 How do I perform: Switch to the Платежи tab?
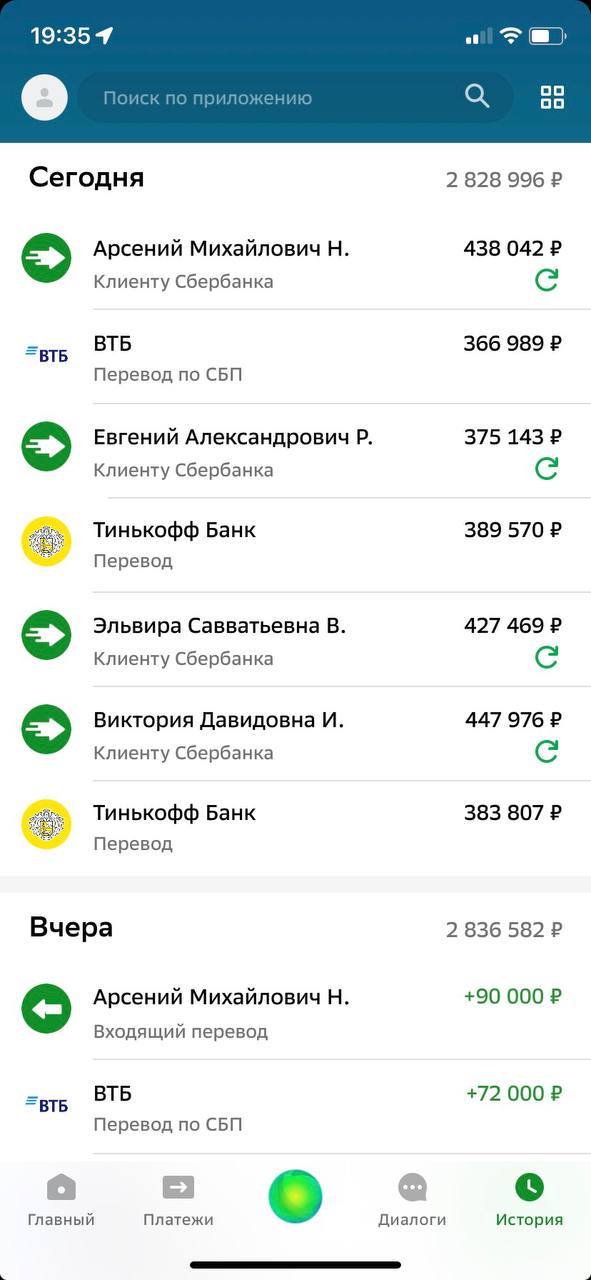click(178, 1200)
